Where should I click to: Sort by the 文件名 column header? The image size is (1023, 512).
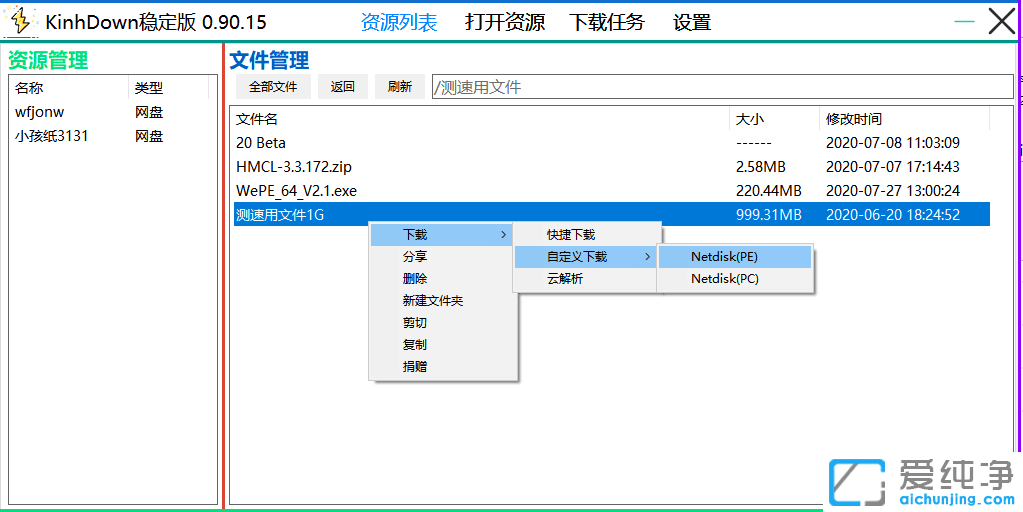pos(481,119)
